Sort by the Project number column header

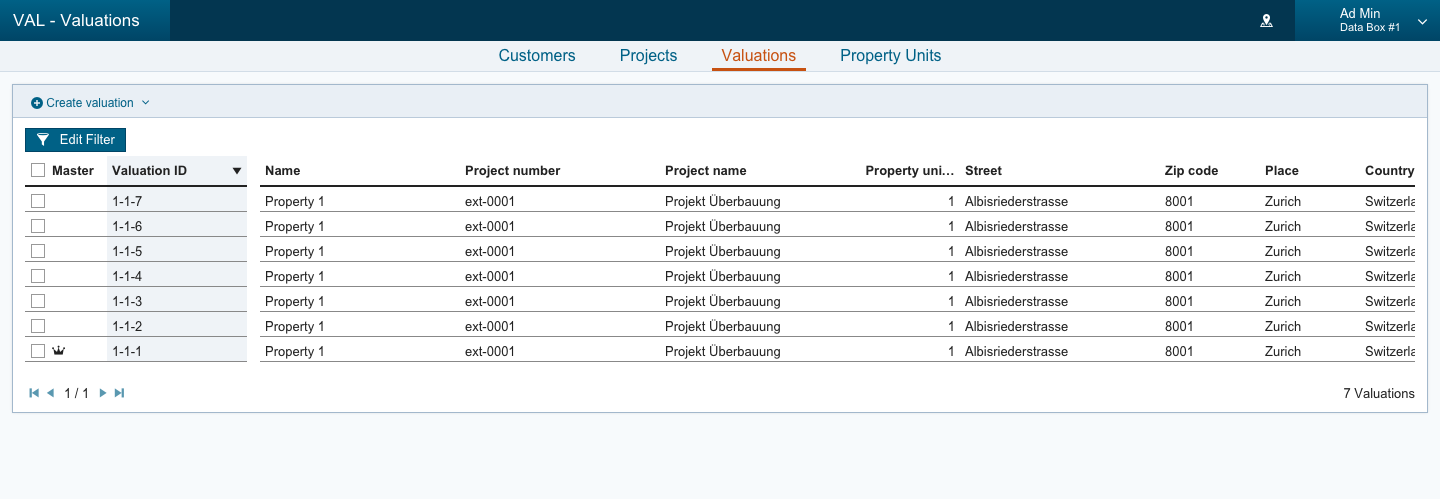(x=512, y=171)
